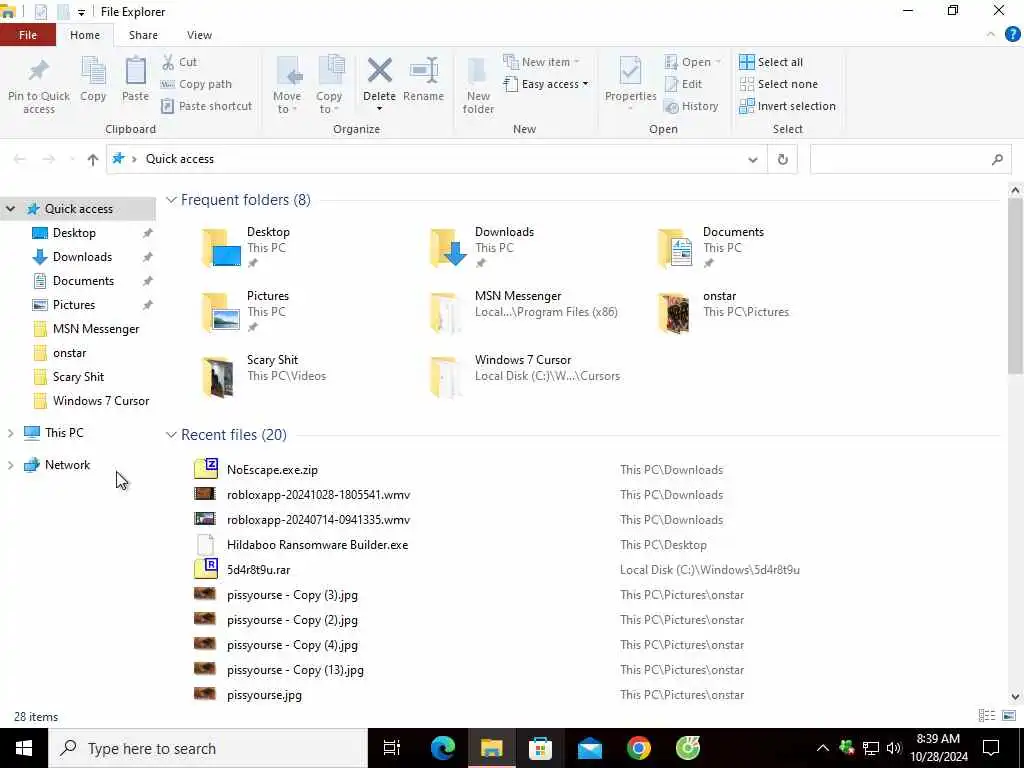Image resolution: width=1024 pixels, height=768 pixels.
Task: Collapse the Frequent folders section
Action: pos(171,200)
